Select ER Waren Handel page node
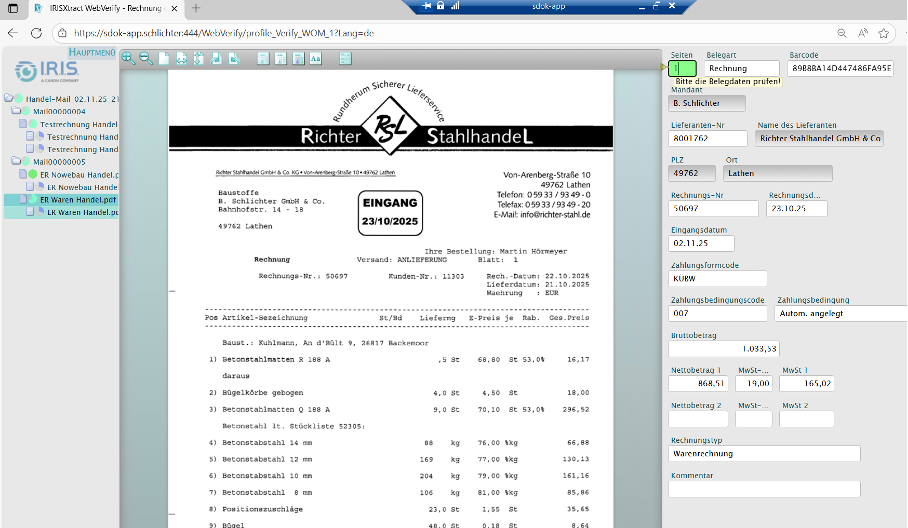908x528 pixels. point(82,212)
